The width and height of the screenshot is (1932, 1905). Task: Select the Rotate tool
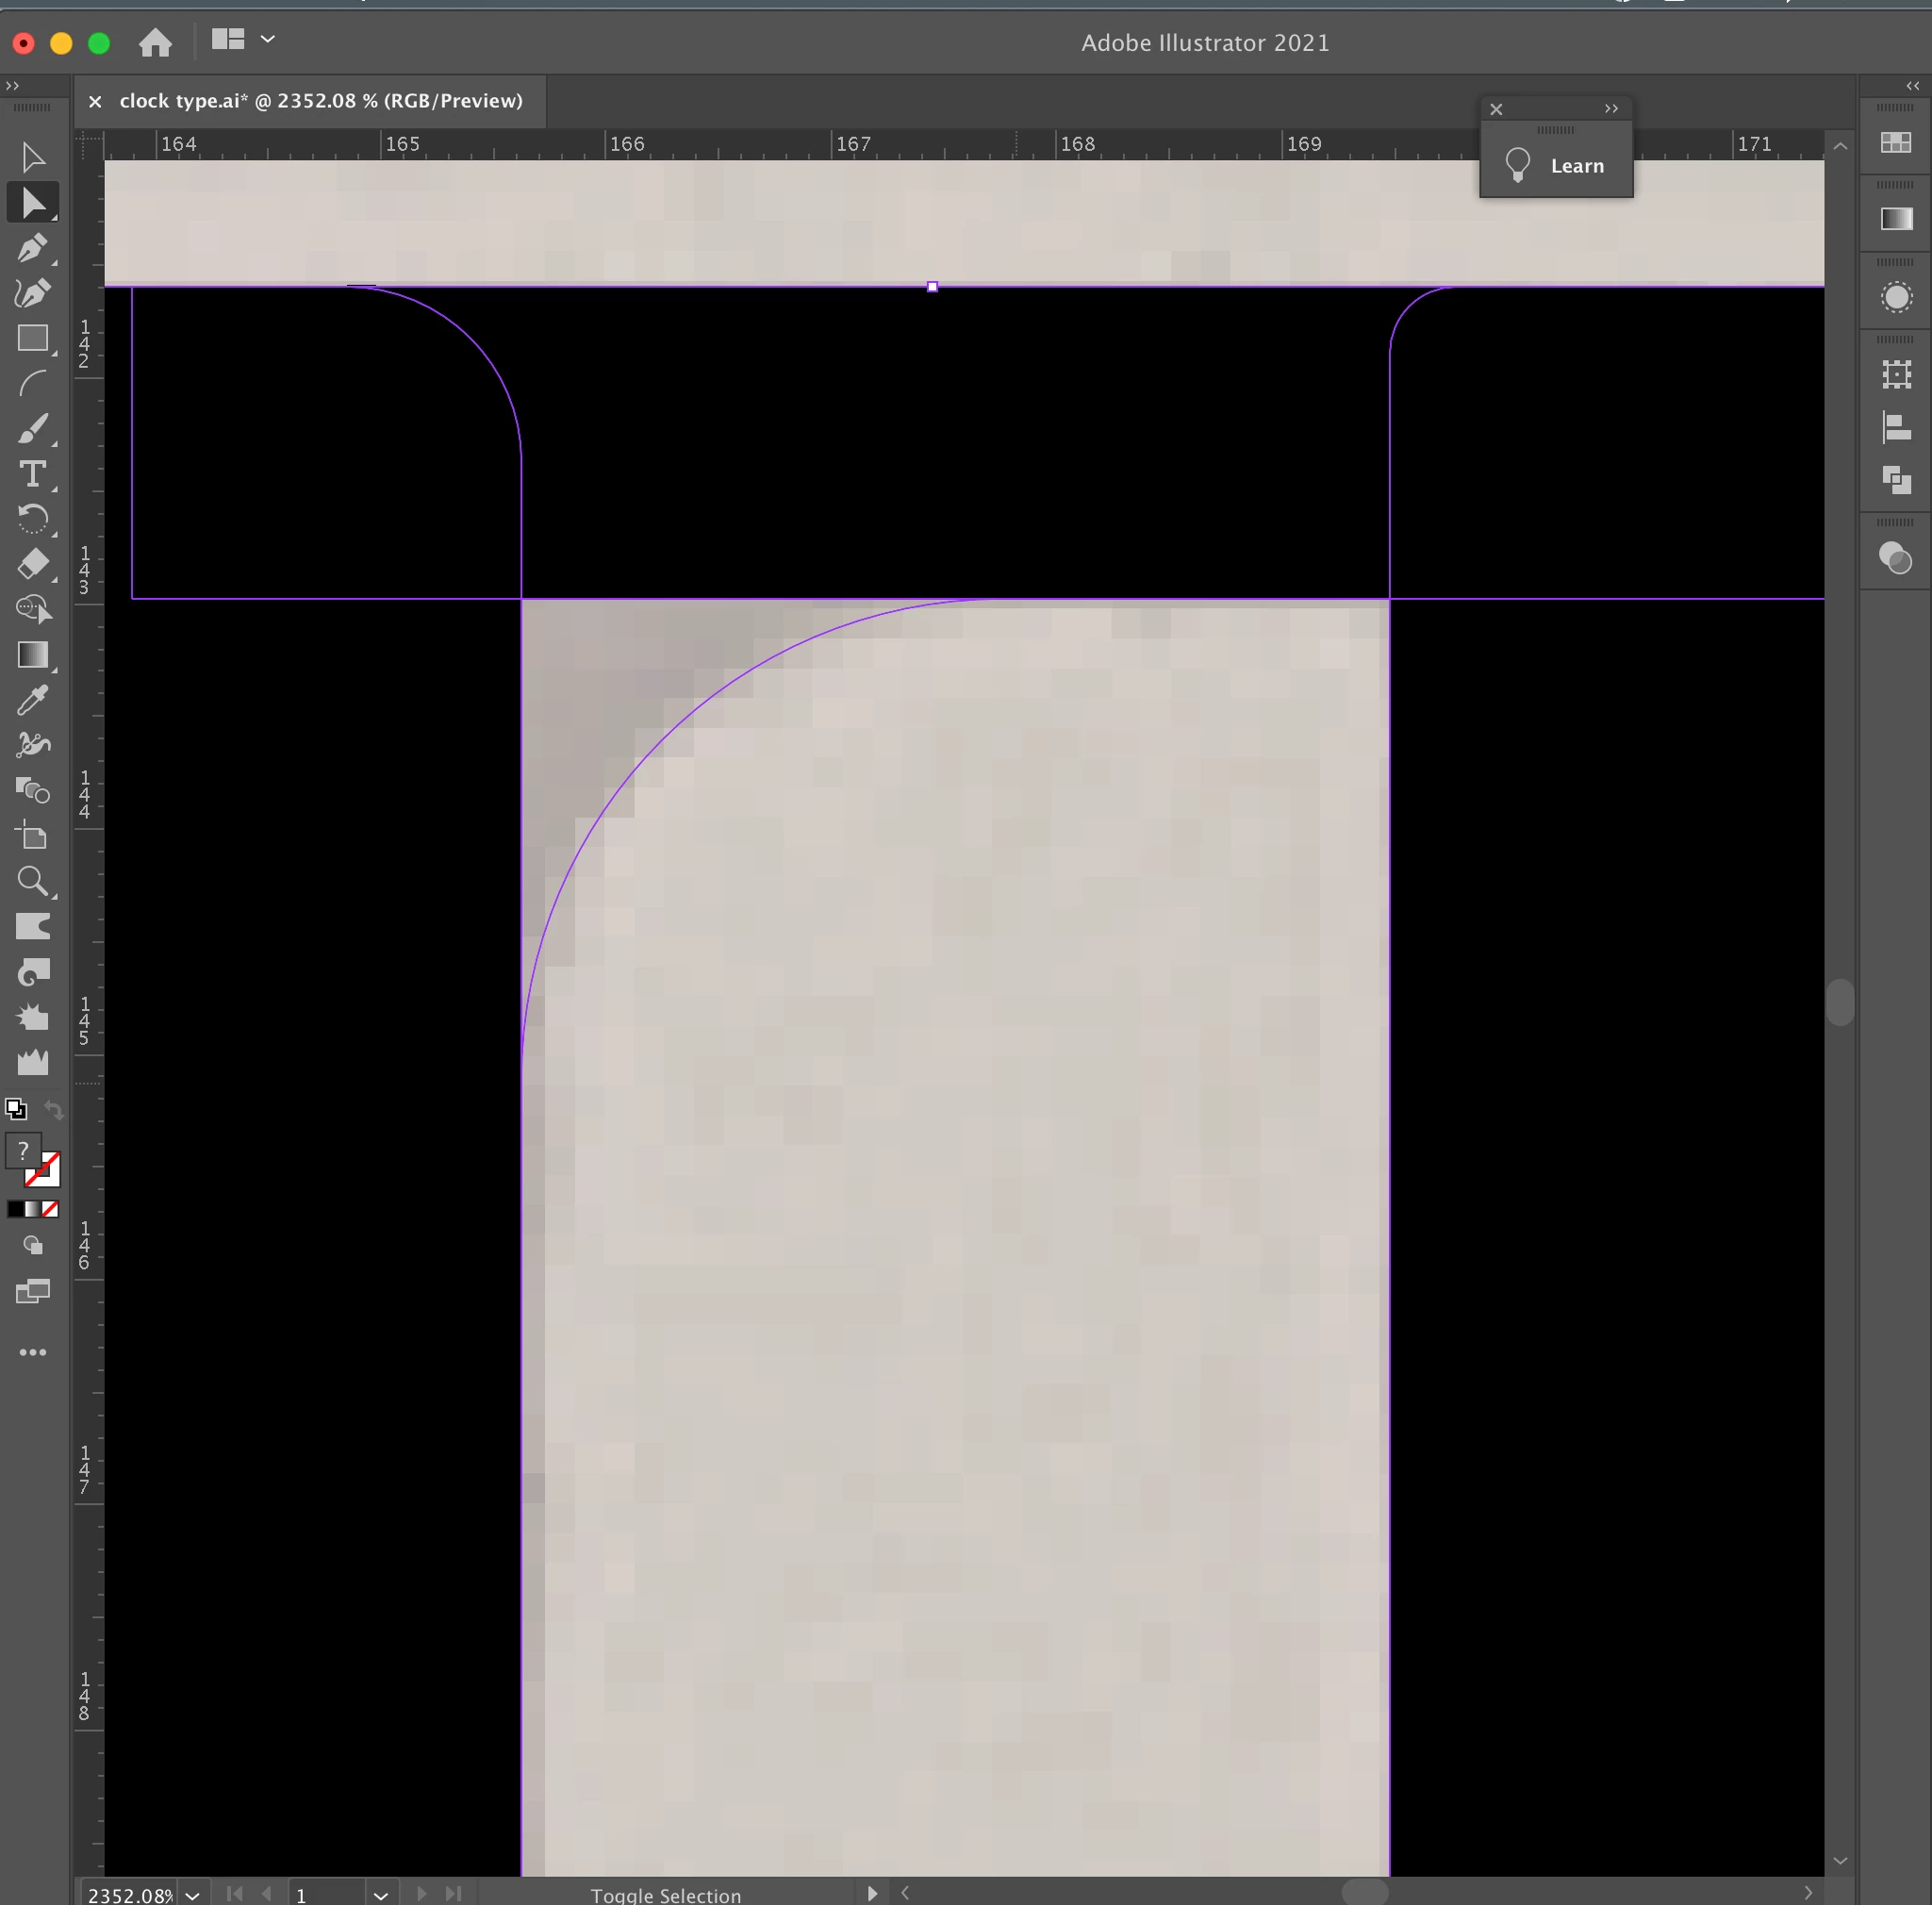coord(32,519)
